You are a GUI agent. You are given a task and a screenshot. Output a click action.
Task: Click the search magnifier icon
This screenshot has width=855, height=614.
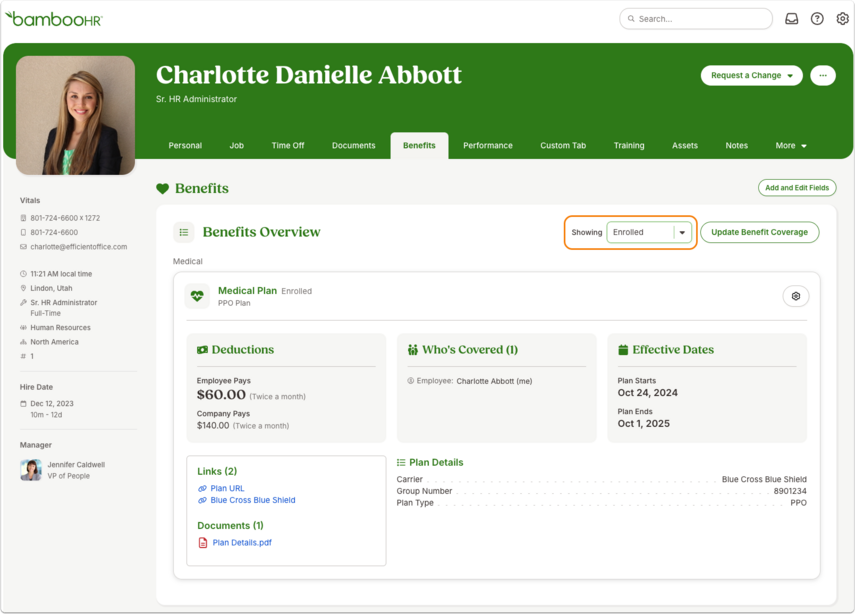pos(631,19)
